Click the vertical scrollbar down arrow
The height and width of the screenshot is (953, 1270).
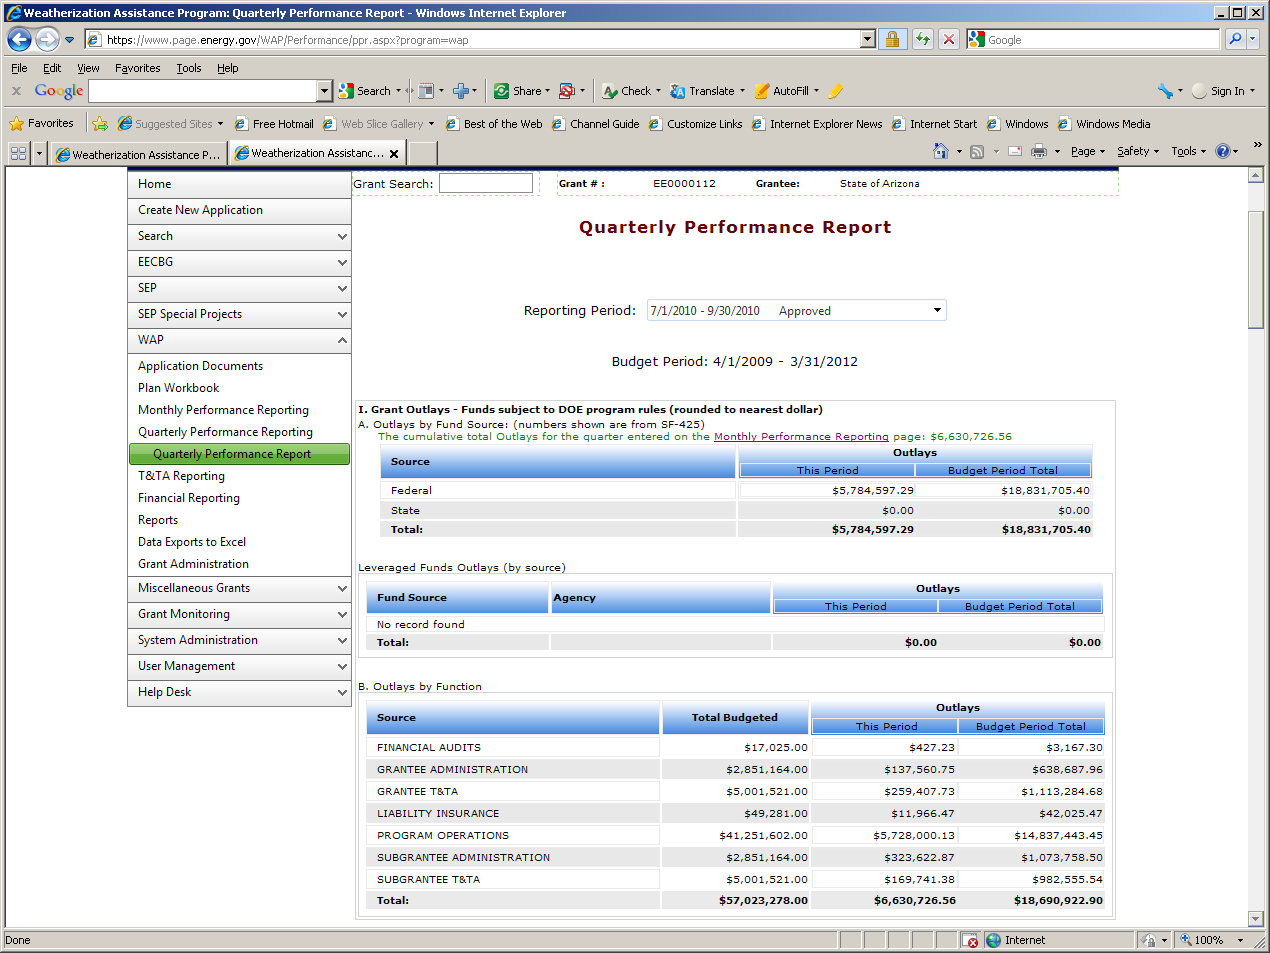[x=1256, y=919]
